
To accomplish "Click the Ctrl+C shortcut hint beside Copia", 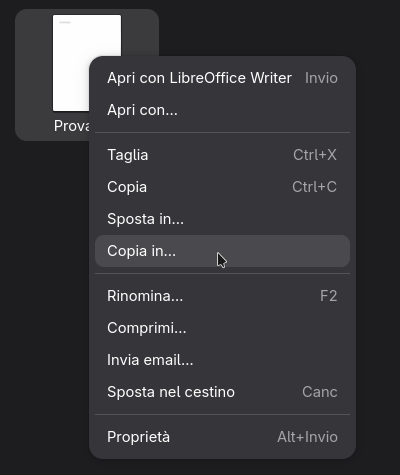I will (315, 187).
